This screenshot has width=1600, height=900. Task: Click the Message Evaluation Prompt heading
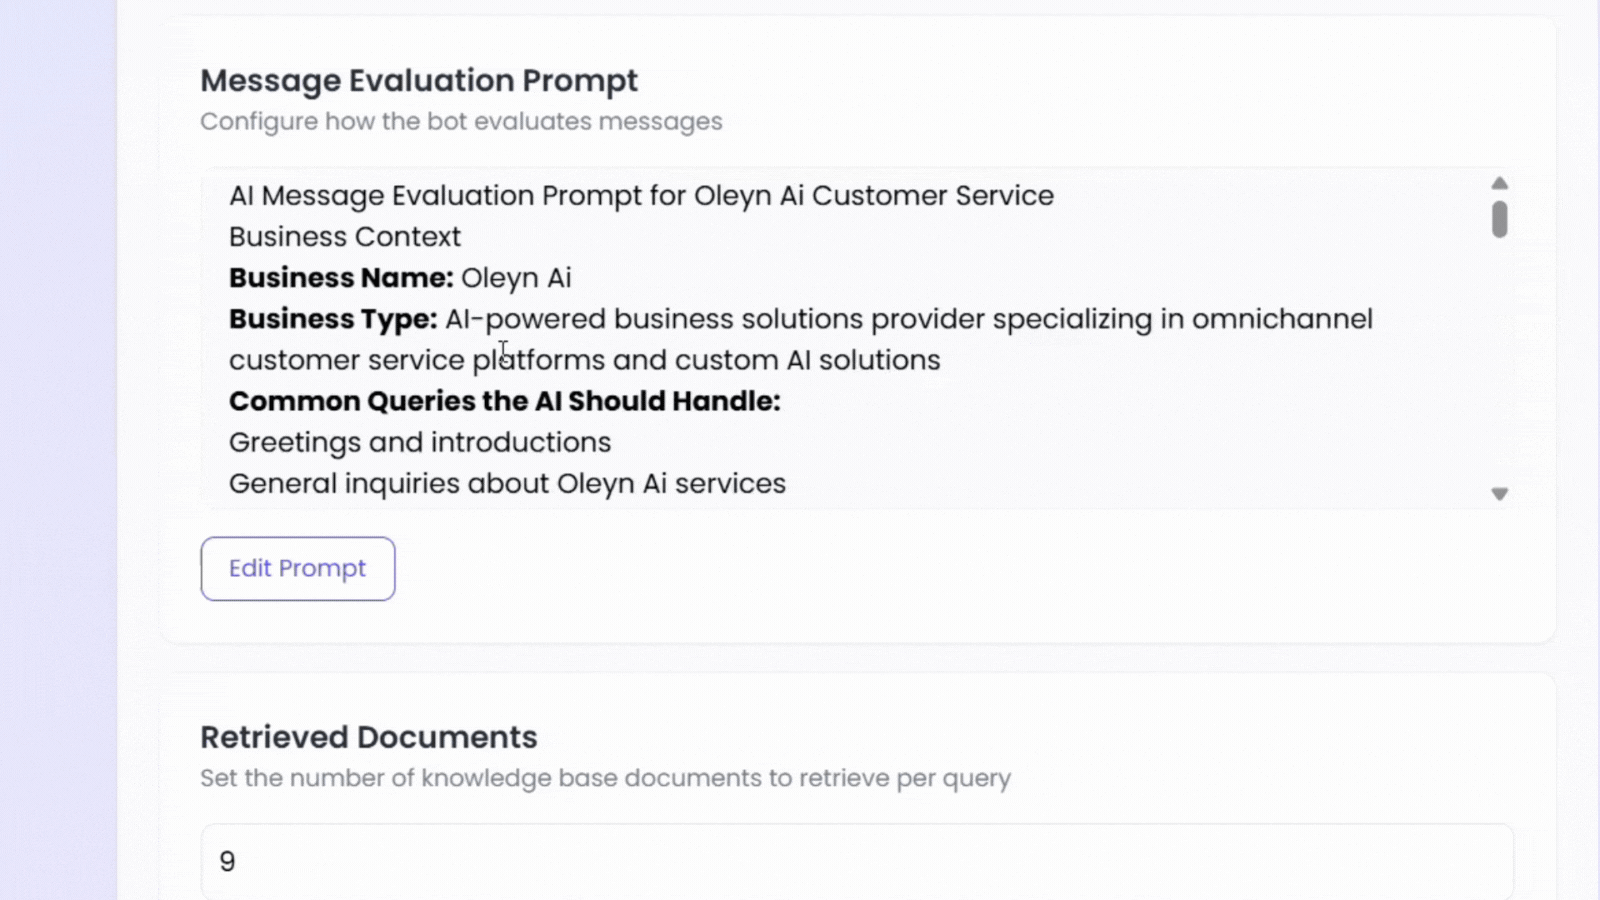[x=419, y=80]
